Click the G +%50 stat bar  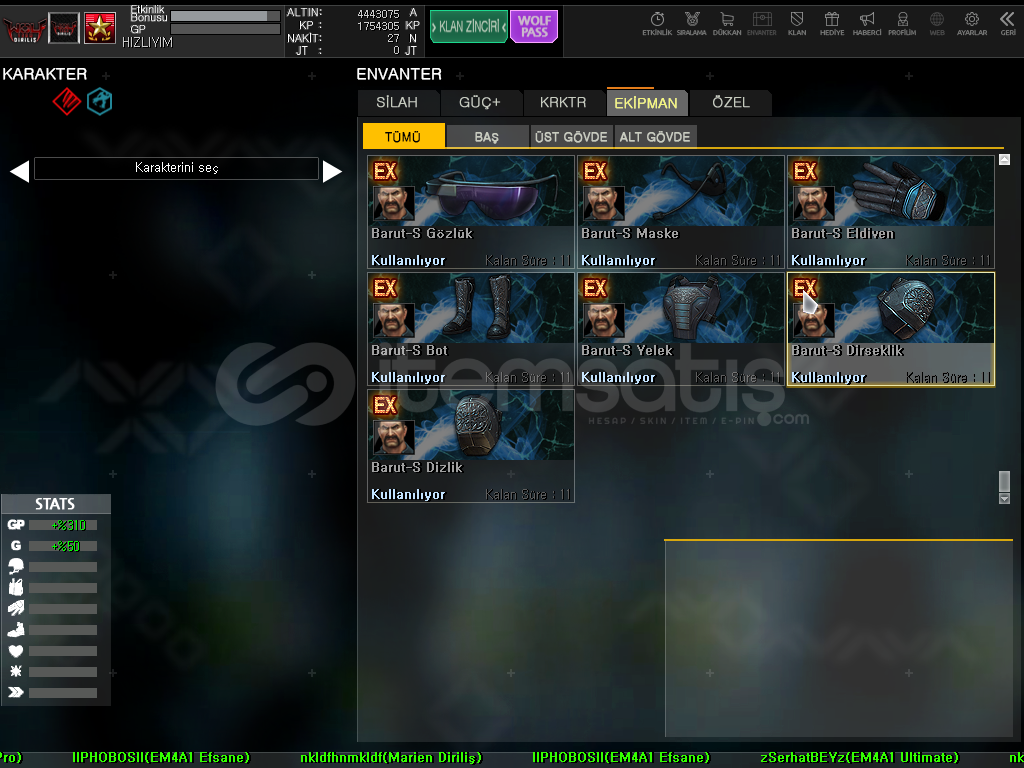pos(63,546)
